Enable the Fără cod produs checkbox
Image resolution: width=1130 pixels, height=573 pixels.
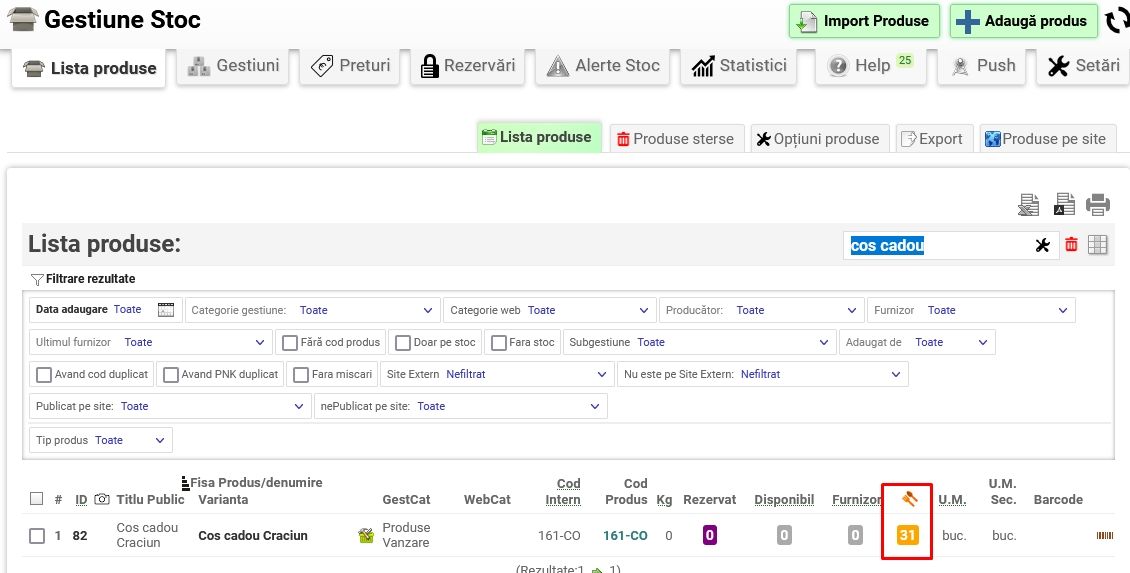(x=290, y=343)
